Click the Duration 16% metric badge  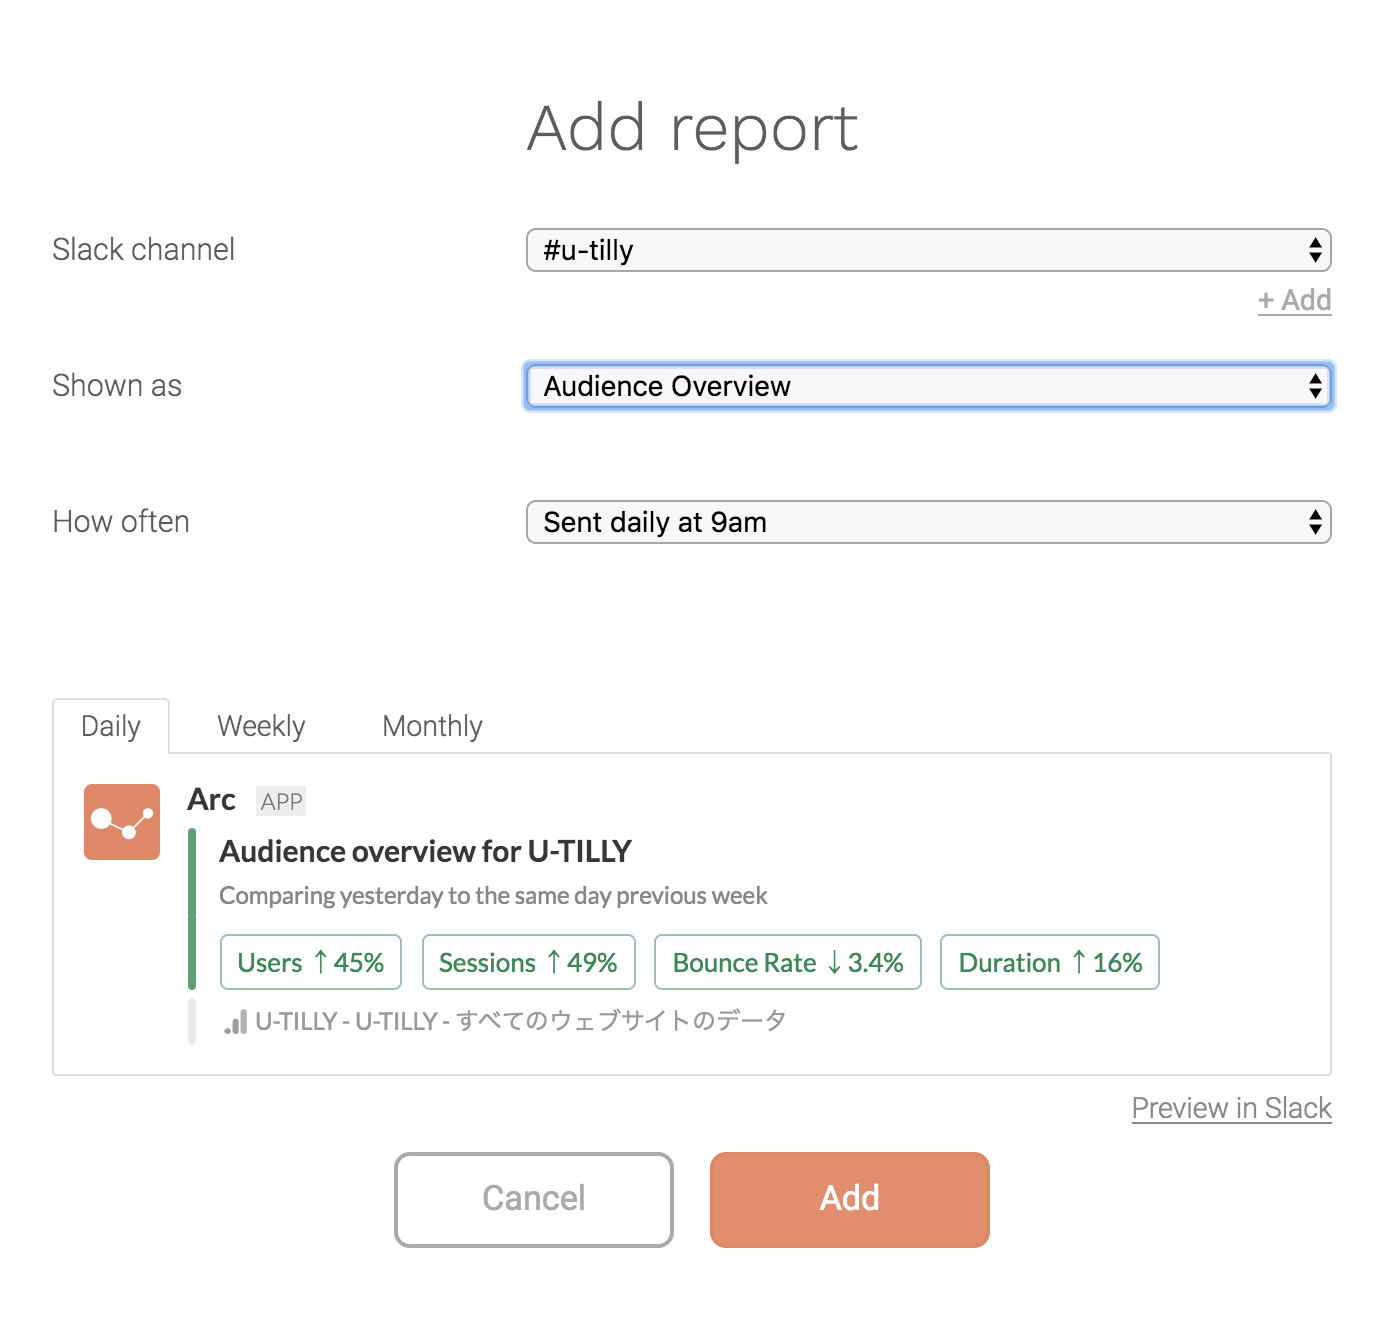[x=1050, y=962]
